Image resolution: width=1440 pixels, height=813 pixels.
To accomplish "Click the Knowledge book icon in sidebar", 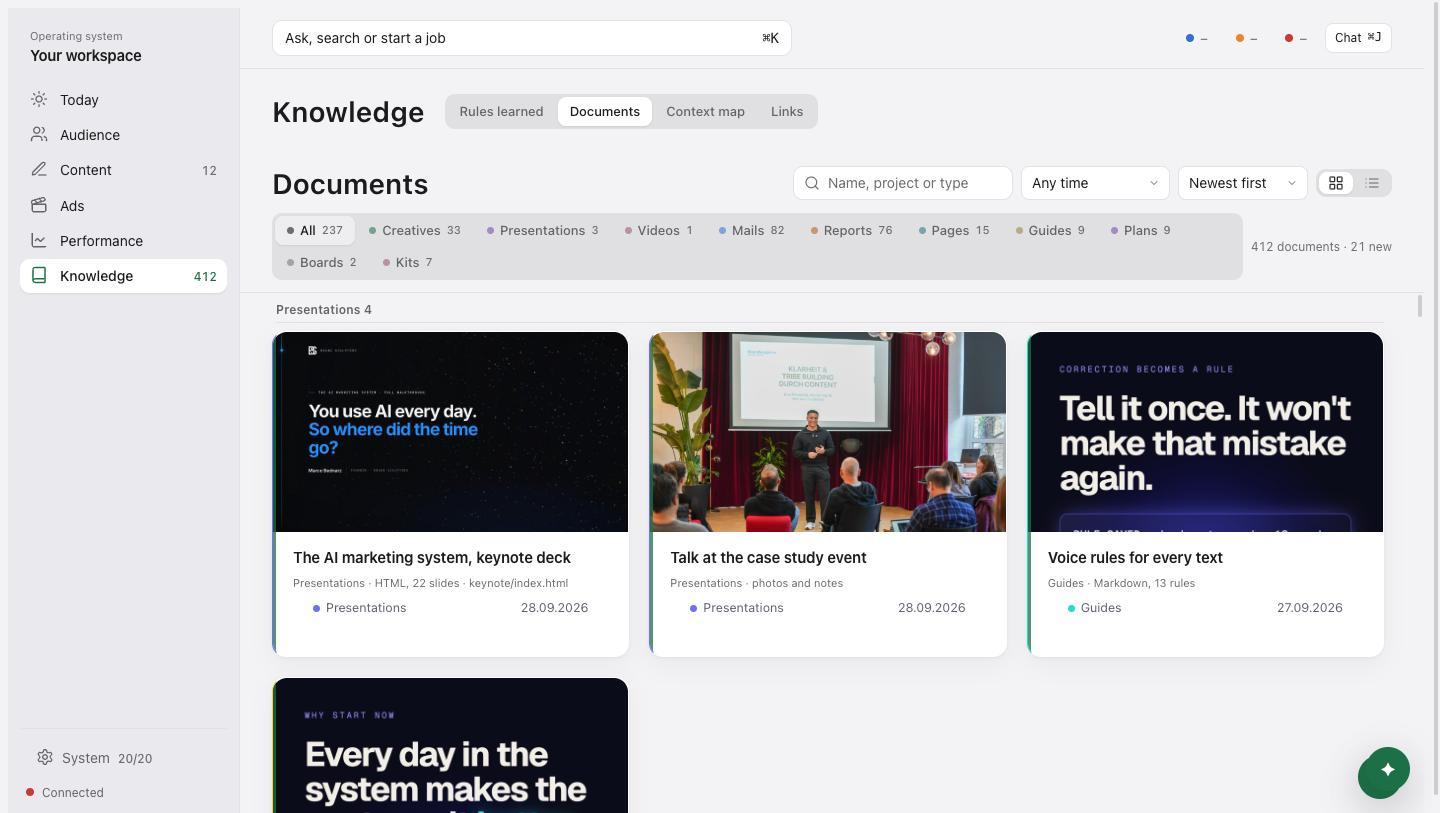I will tap(39, 275).
